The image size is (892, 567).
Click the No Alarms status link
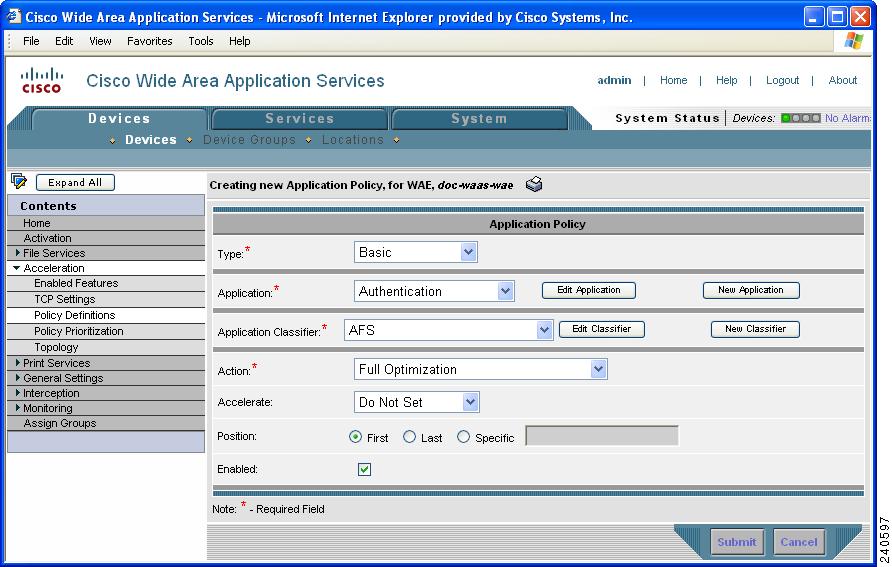pos(848,118)
